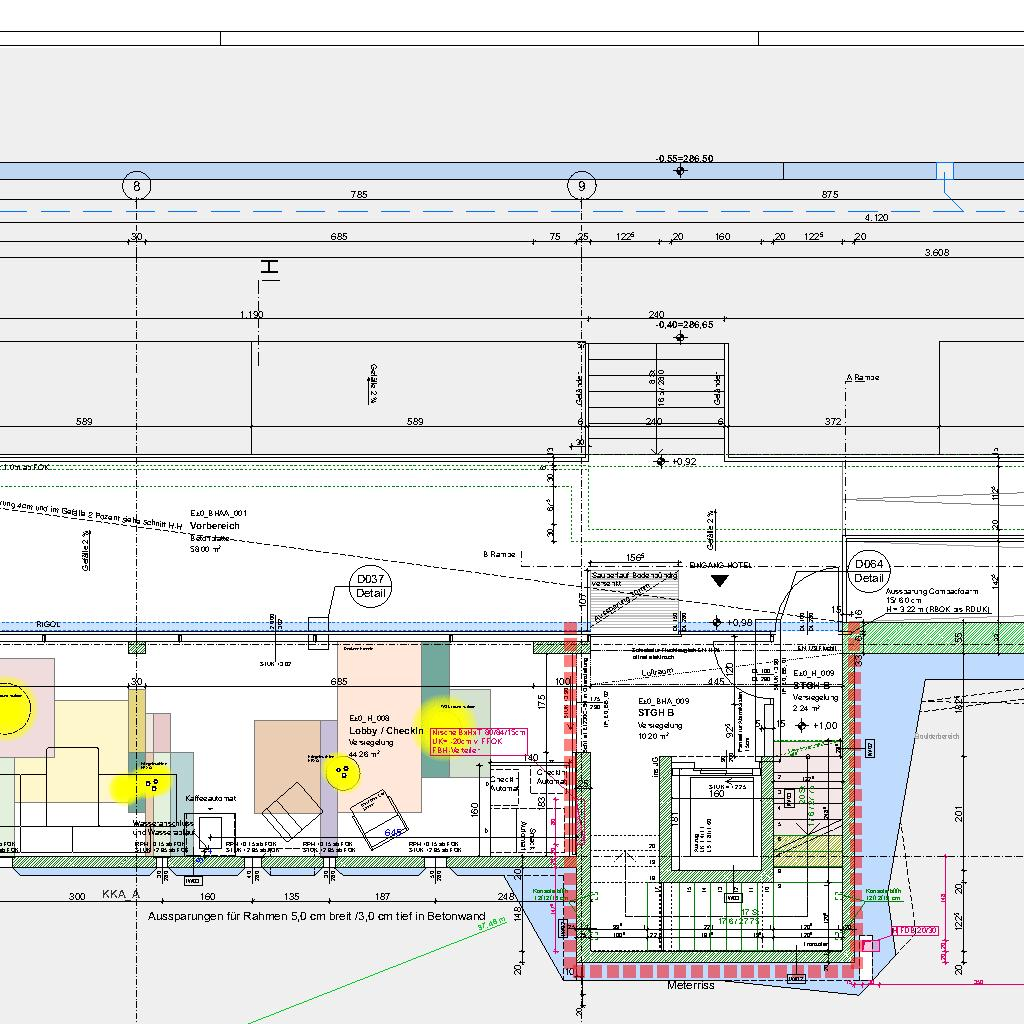Click the D037 Detail callout bubble
The width and height of the screenshot is (1024, 1024).
(370, 586)
